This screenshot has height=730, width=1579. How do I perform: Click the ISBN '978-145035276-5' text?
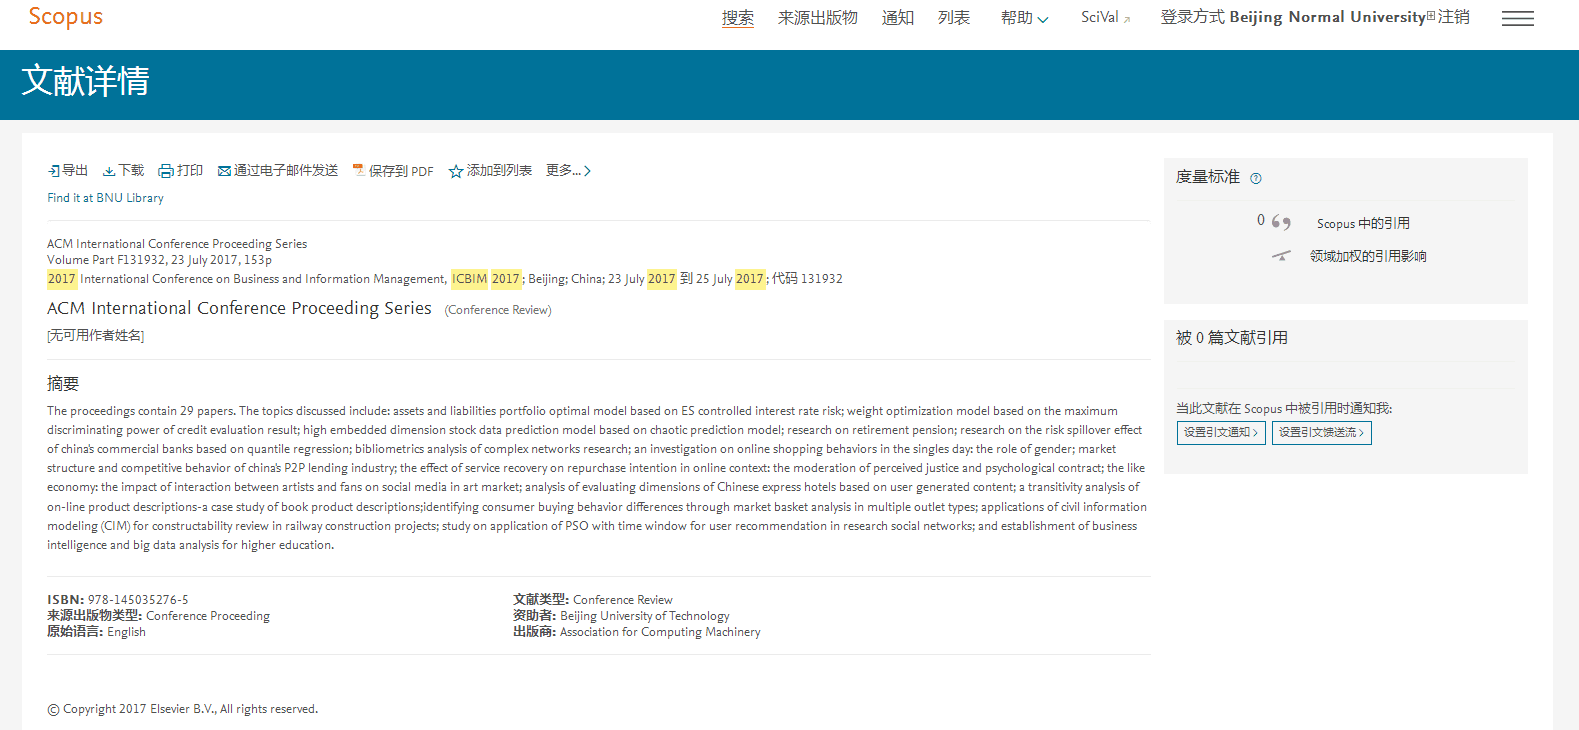pos(138,600)
